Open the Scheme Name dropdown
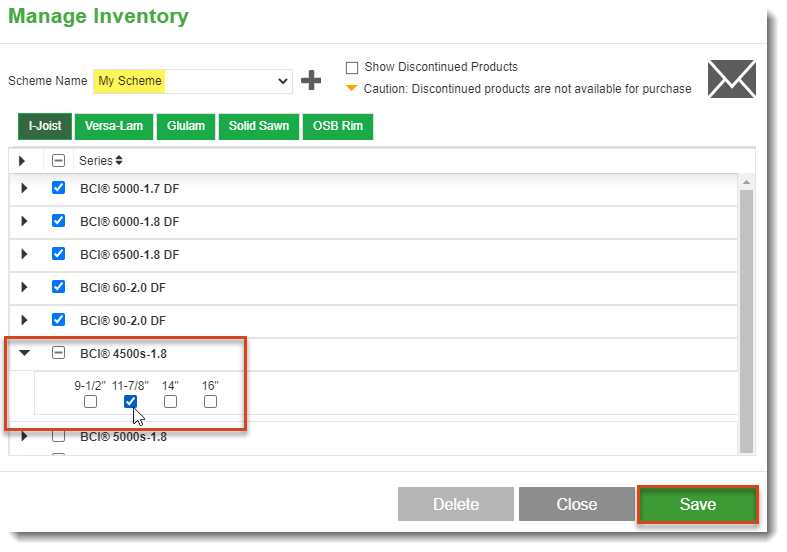Image resolution: width=787 pixels, height=552 pixels. [x=193, y=81]
